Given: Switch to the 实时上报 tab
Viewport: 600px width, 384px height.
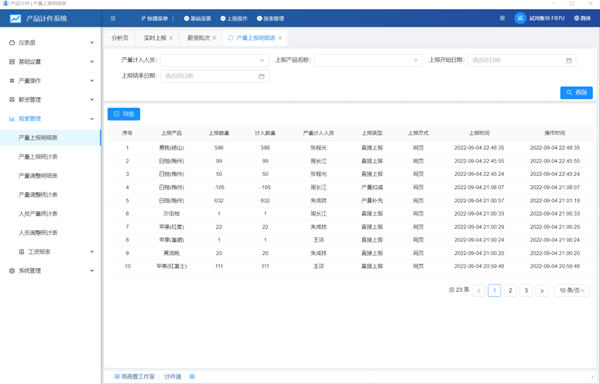Looking at the screenshot, I should [155, 38].
